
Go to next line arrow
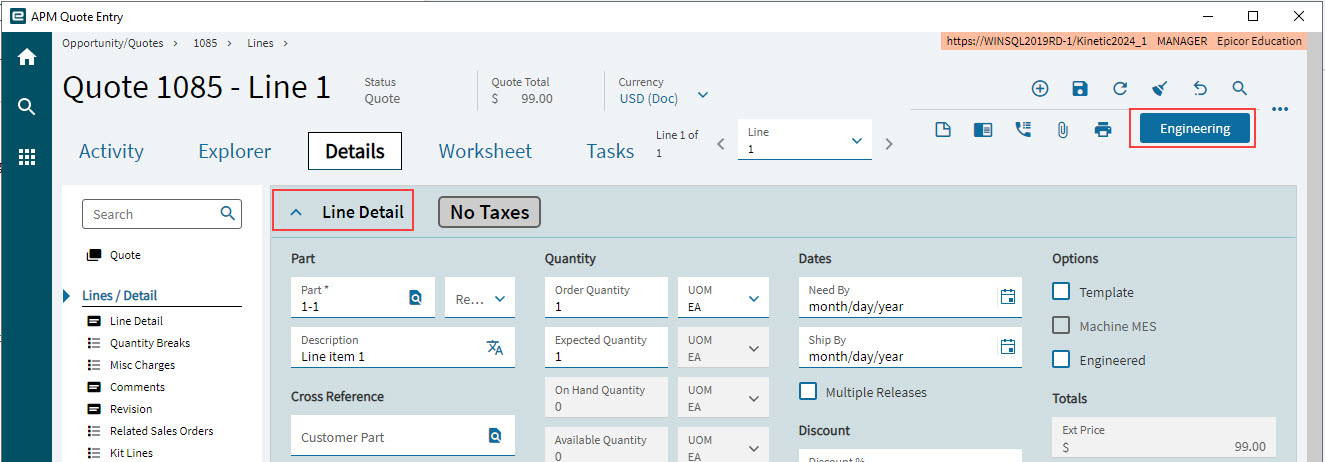888,144
